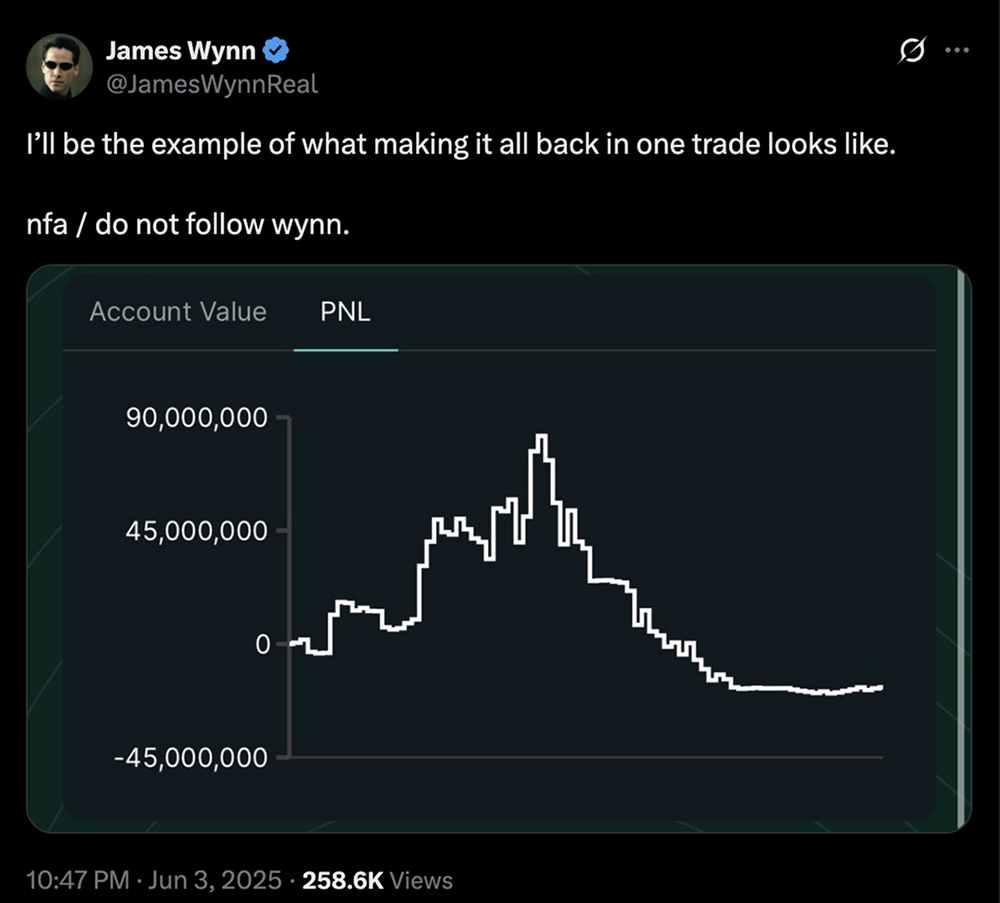Screen dimensions: 1000x903
Task: Click the 45,000,000 axis label
Action: pos(196,531)
